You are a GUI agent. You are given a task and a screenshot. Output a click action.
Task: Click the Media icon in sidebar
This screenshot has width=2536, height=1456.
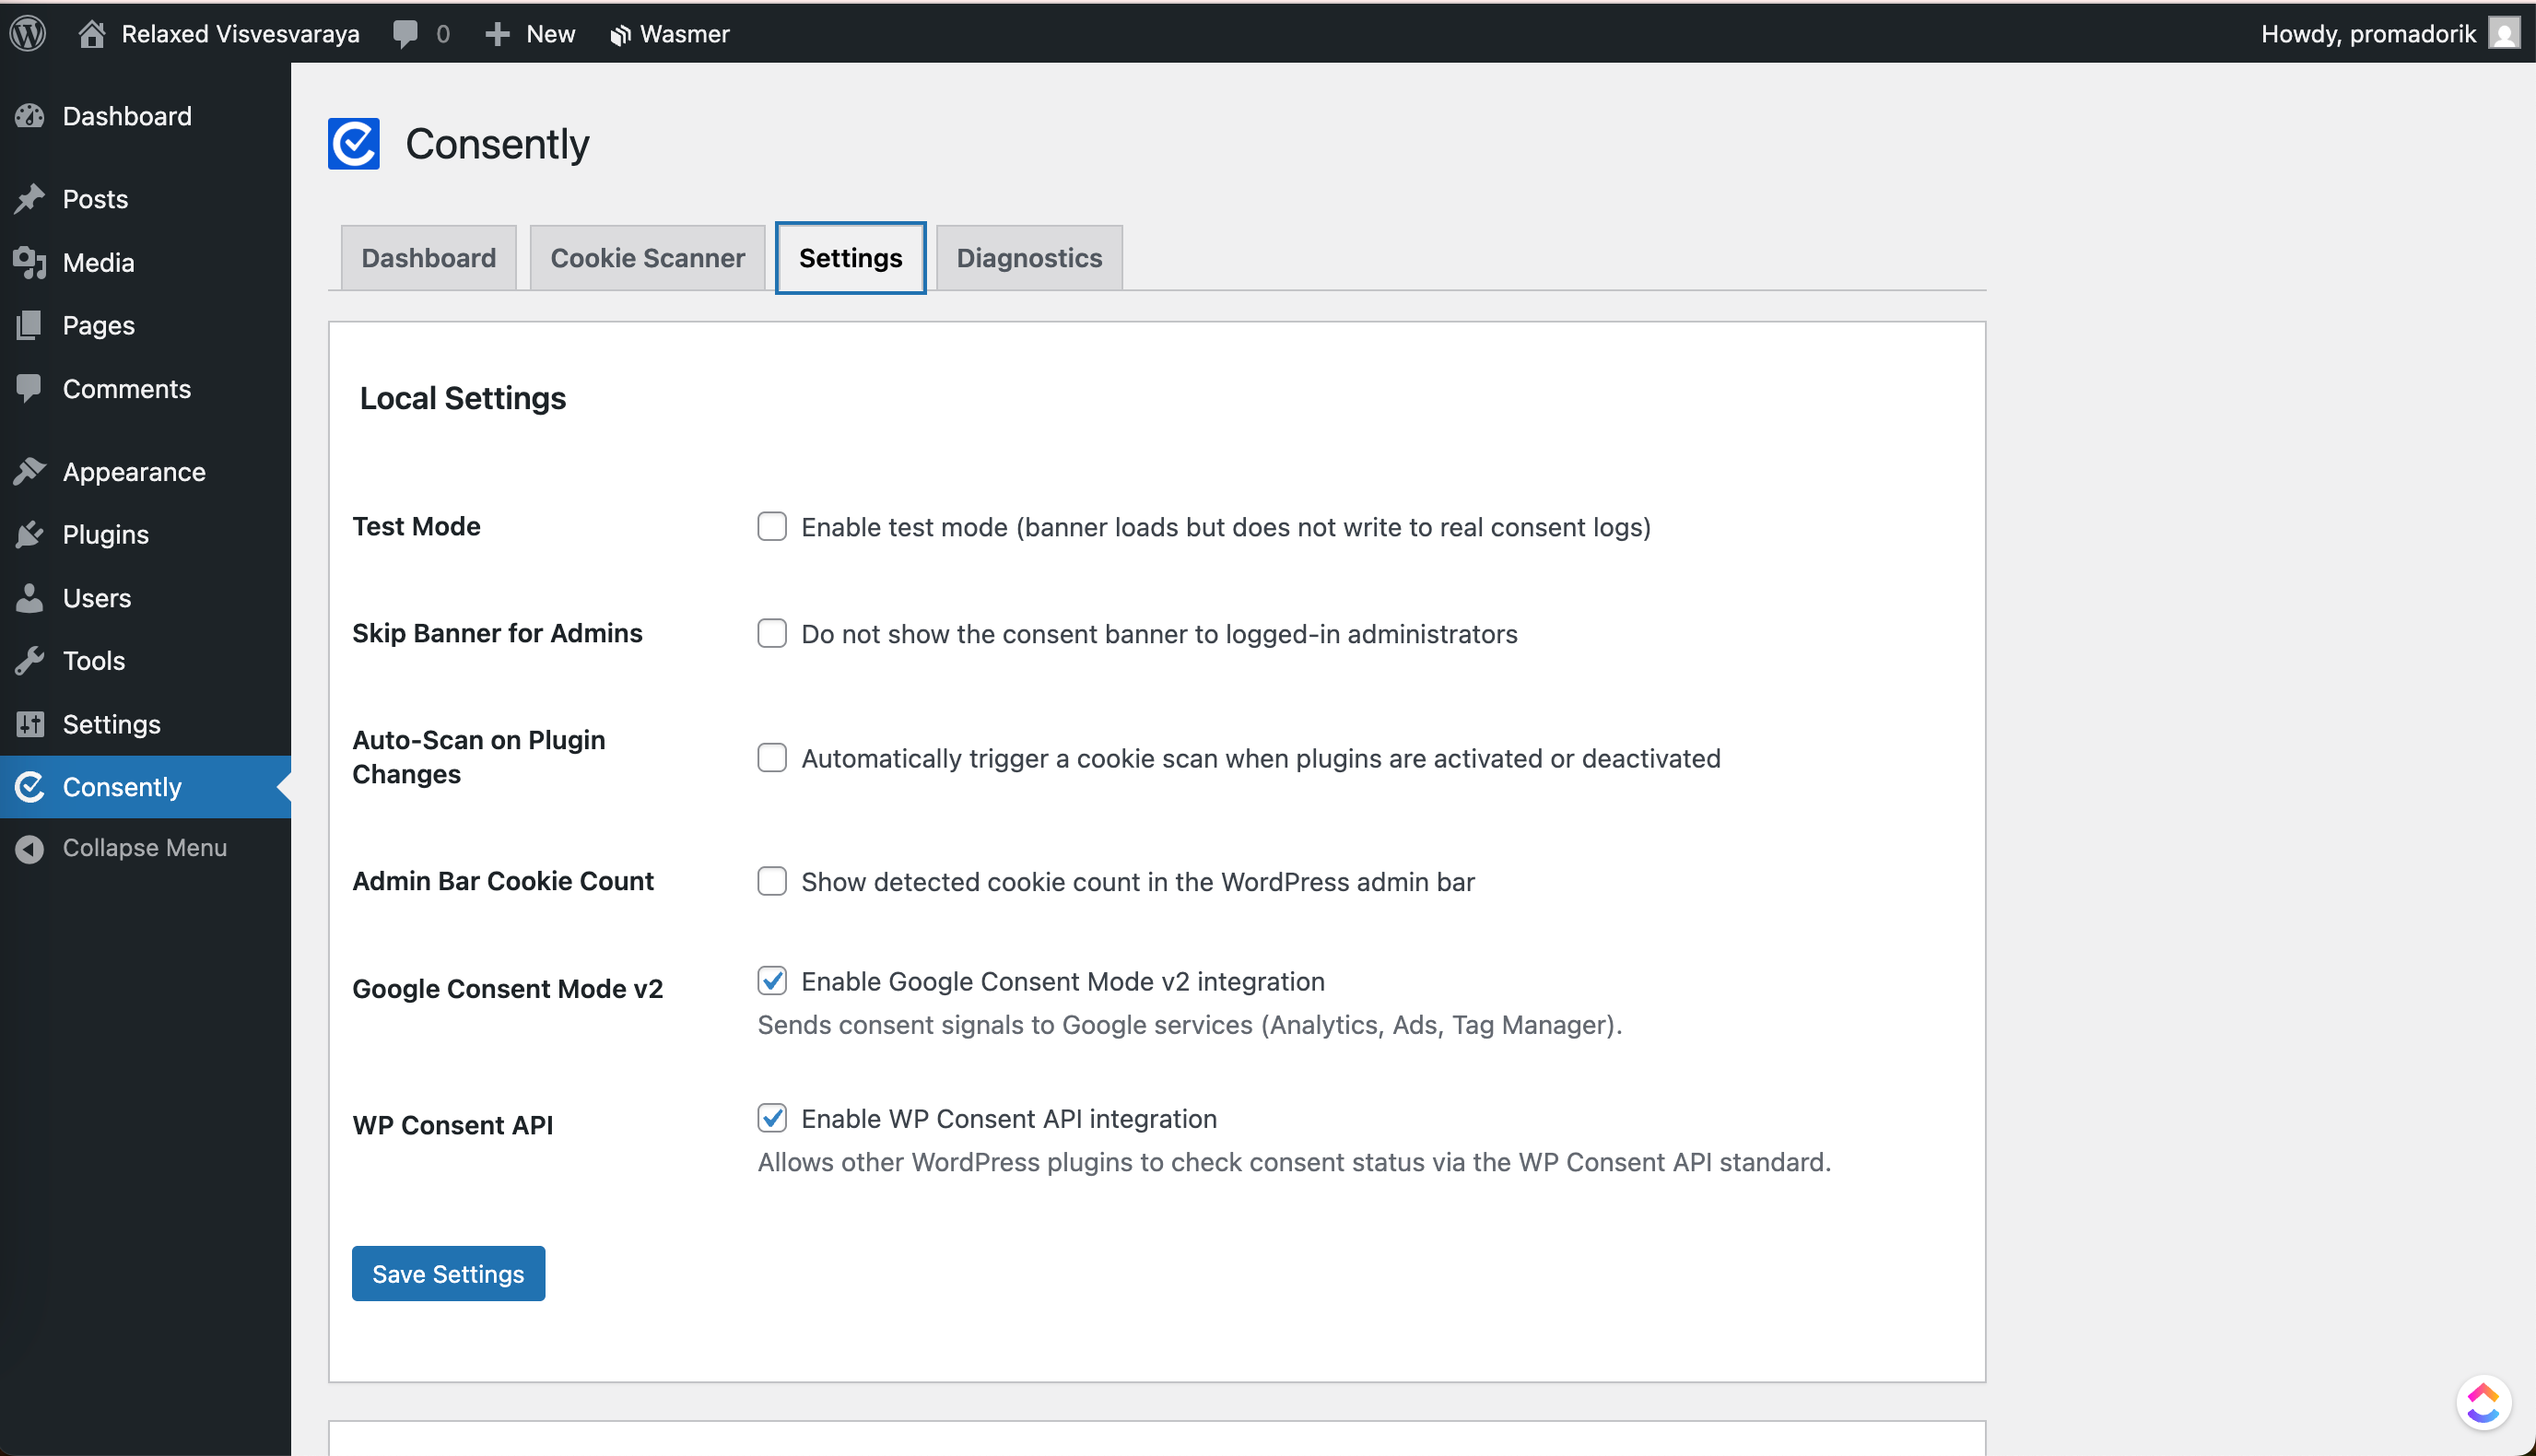[x=30, y=263]
